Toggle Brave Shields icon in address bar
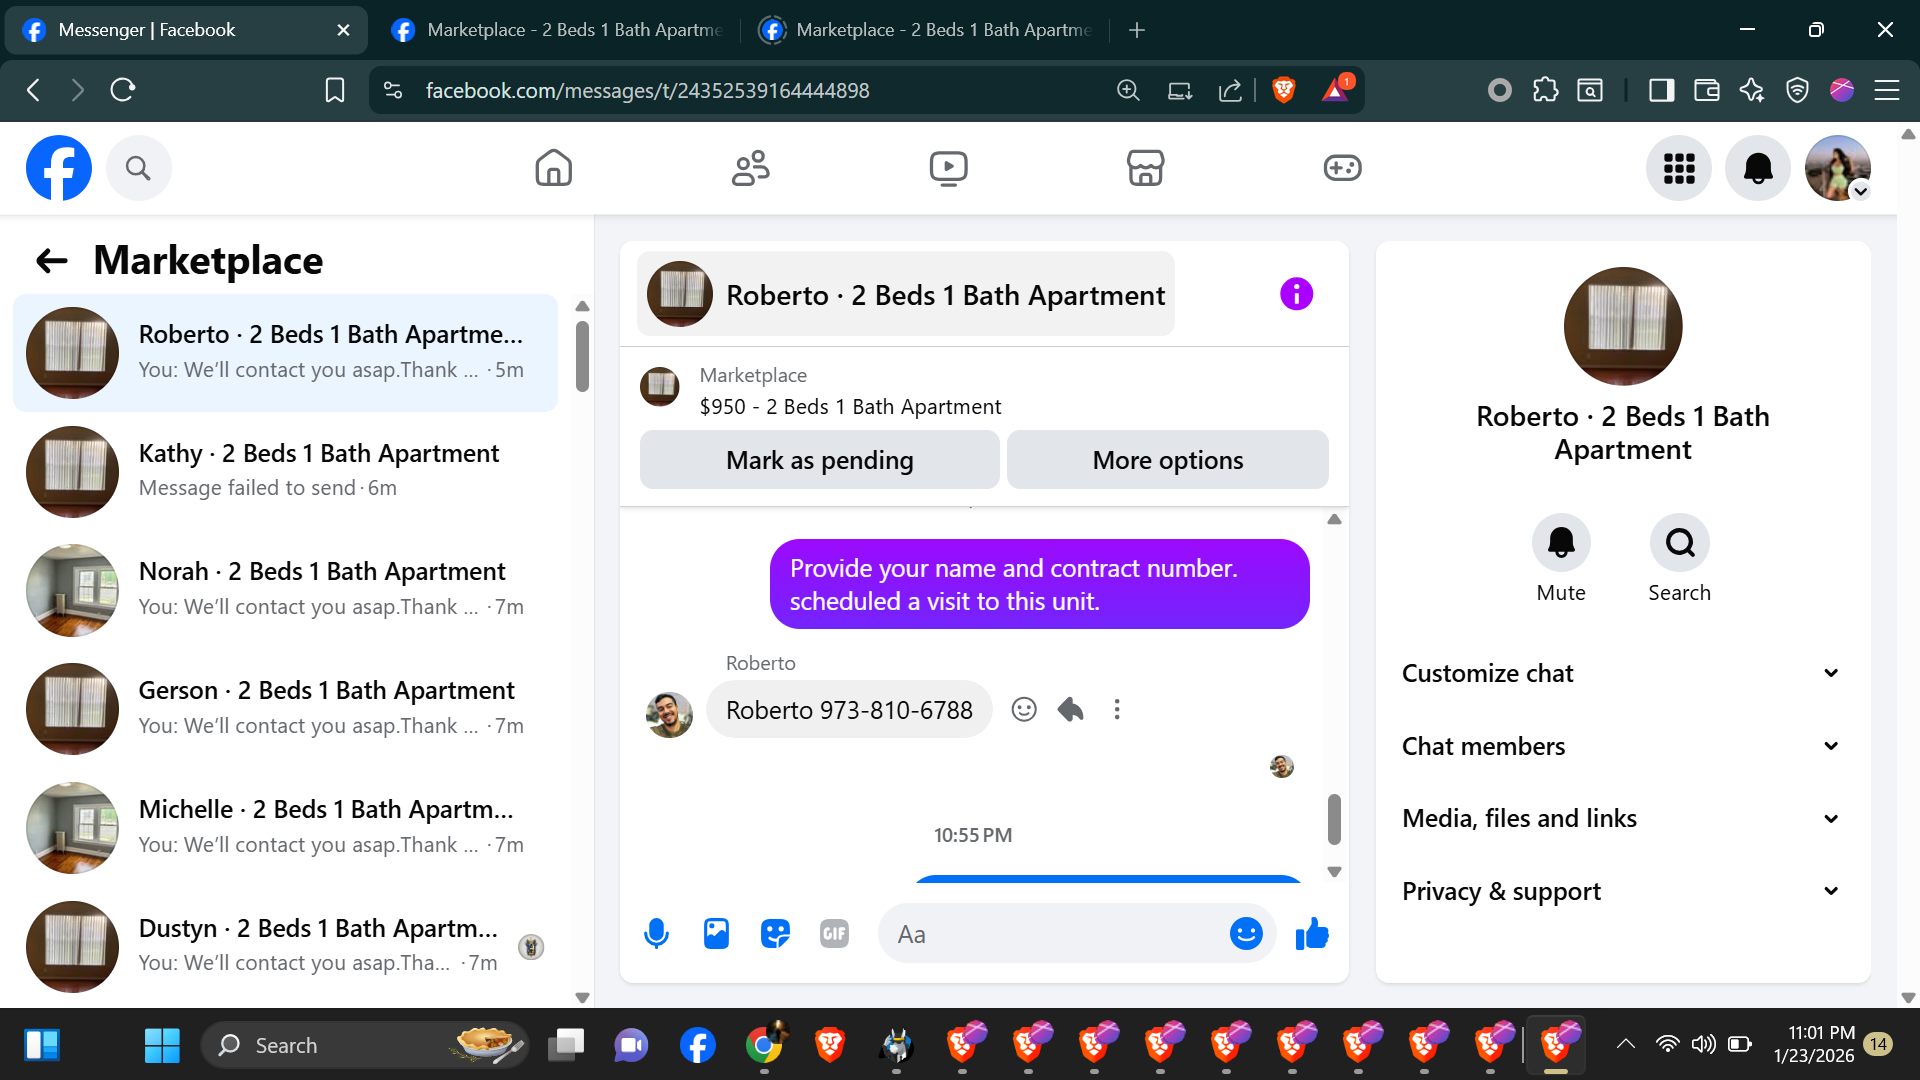This screenshot has width=1920, height=1080. click(x=1284, y=90)
